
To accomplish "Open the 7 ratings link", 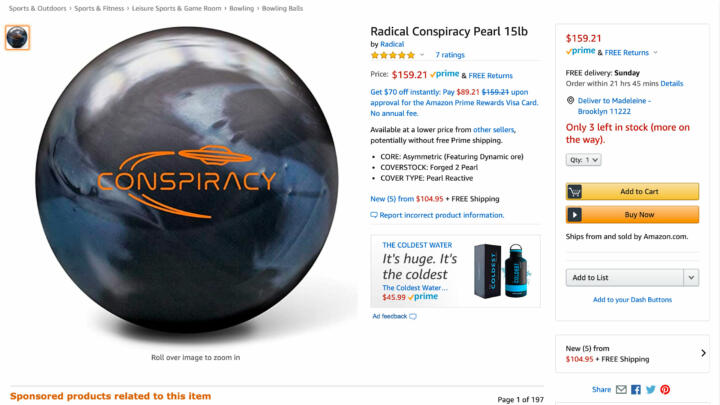I will (450, 55).
